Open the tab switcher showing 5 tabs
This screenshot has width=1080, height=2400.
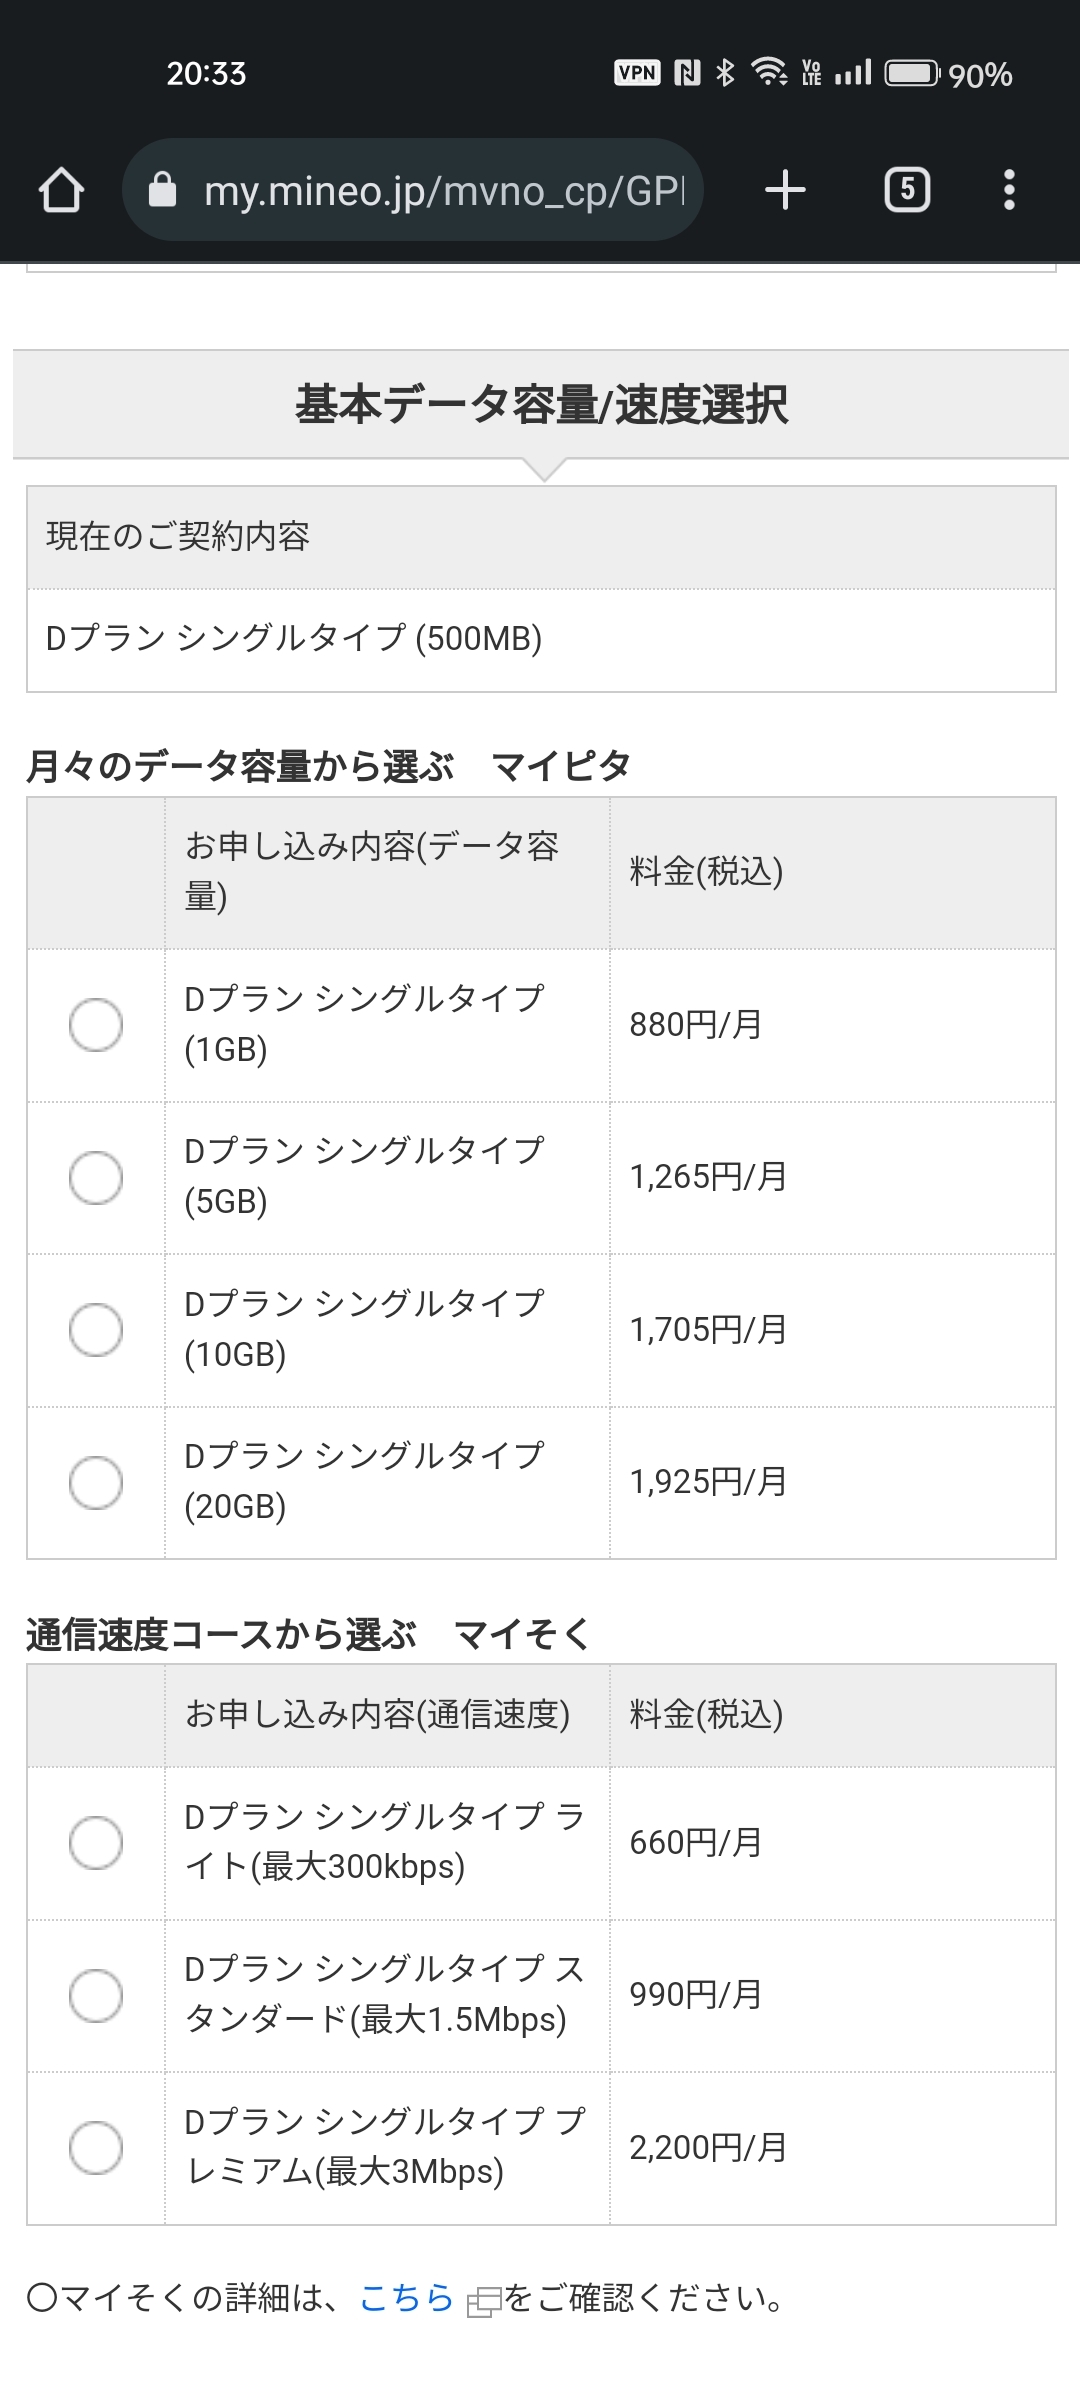907,190
